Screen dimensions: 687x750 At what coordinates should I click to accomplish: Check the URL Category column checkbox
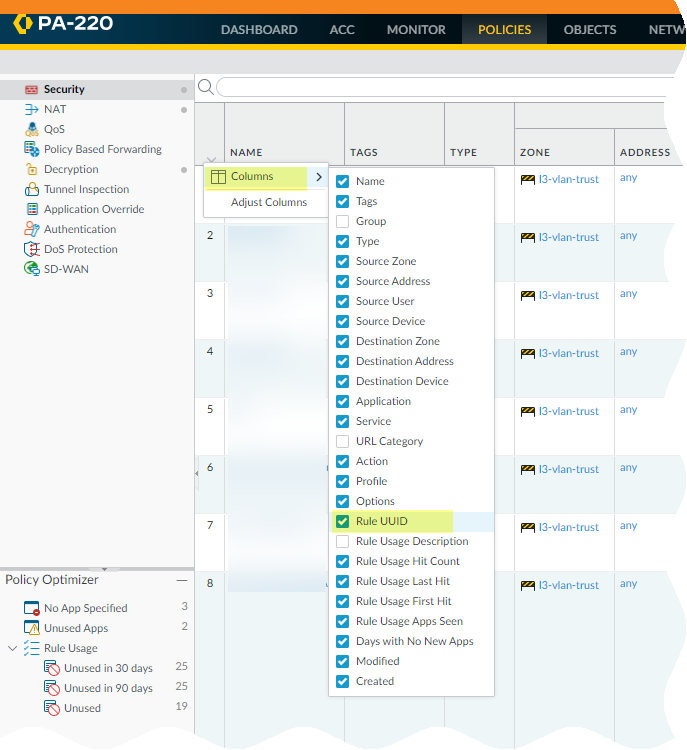point(343,441)
